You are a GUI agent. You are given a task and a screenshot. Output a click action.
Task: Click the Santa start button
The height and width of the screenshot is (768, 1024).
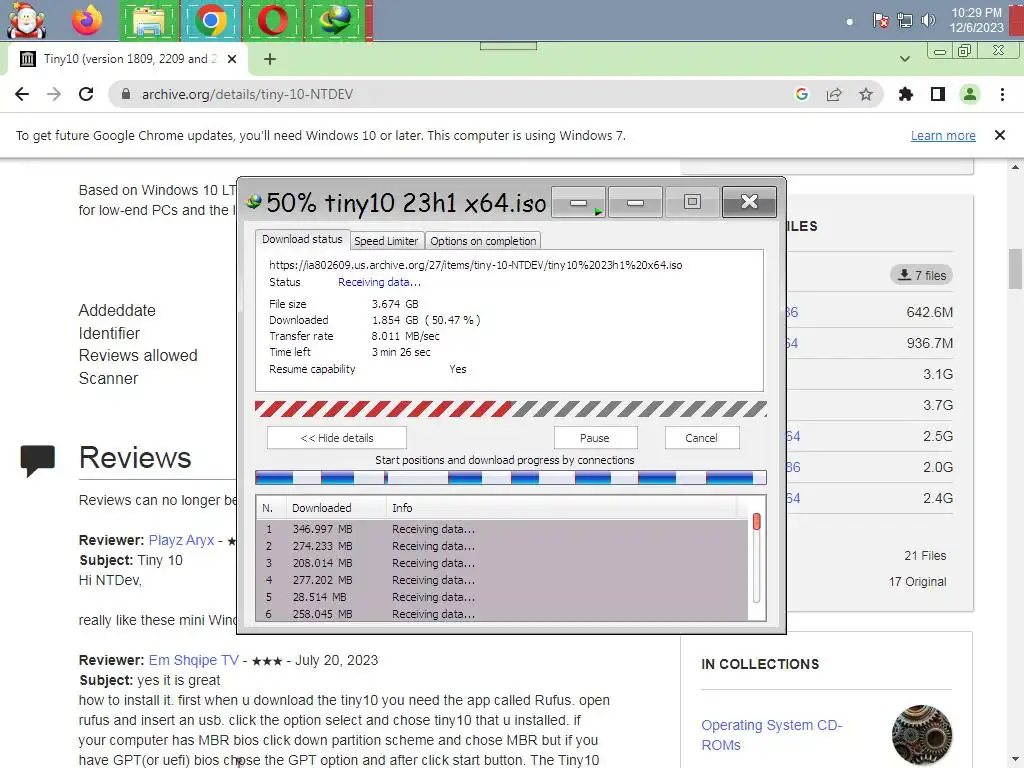tap(26, 20)
